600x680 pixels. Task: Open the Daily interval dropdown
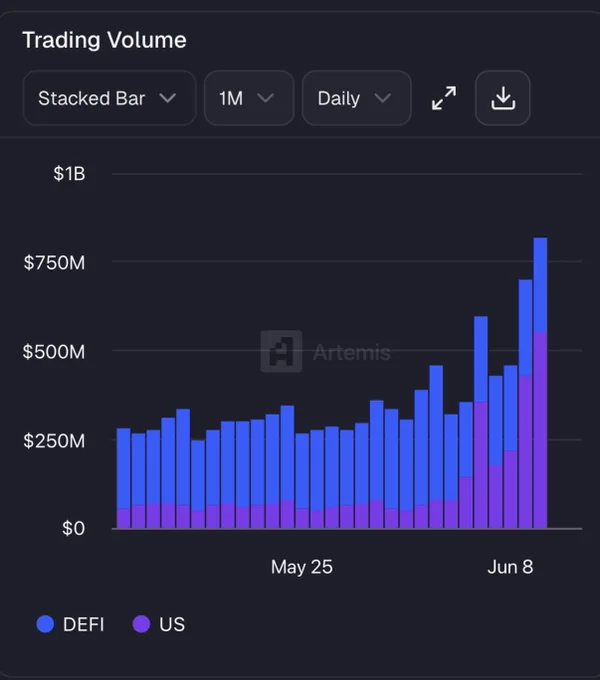[x=356, y=98]
